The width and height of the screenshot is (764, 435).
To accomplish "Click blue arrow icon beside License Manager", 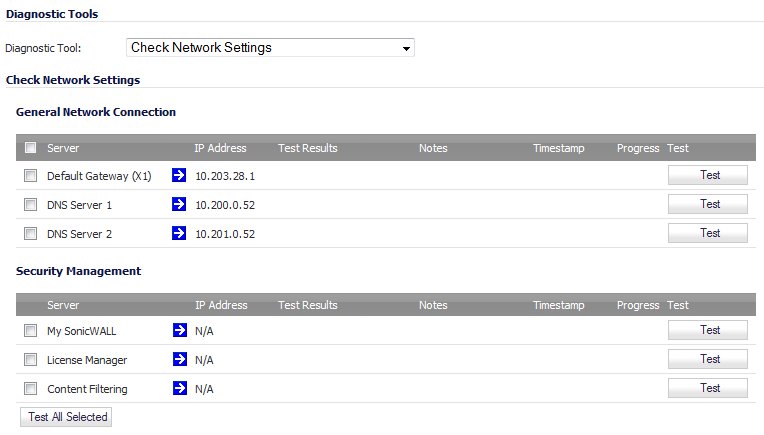I will coord(180,359).
